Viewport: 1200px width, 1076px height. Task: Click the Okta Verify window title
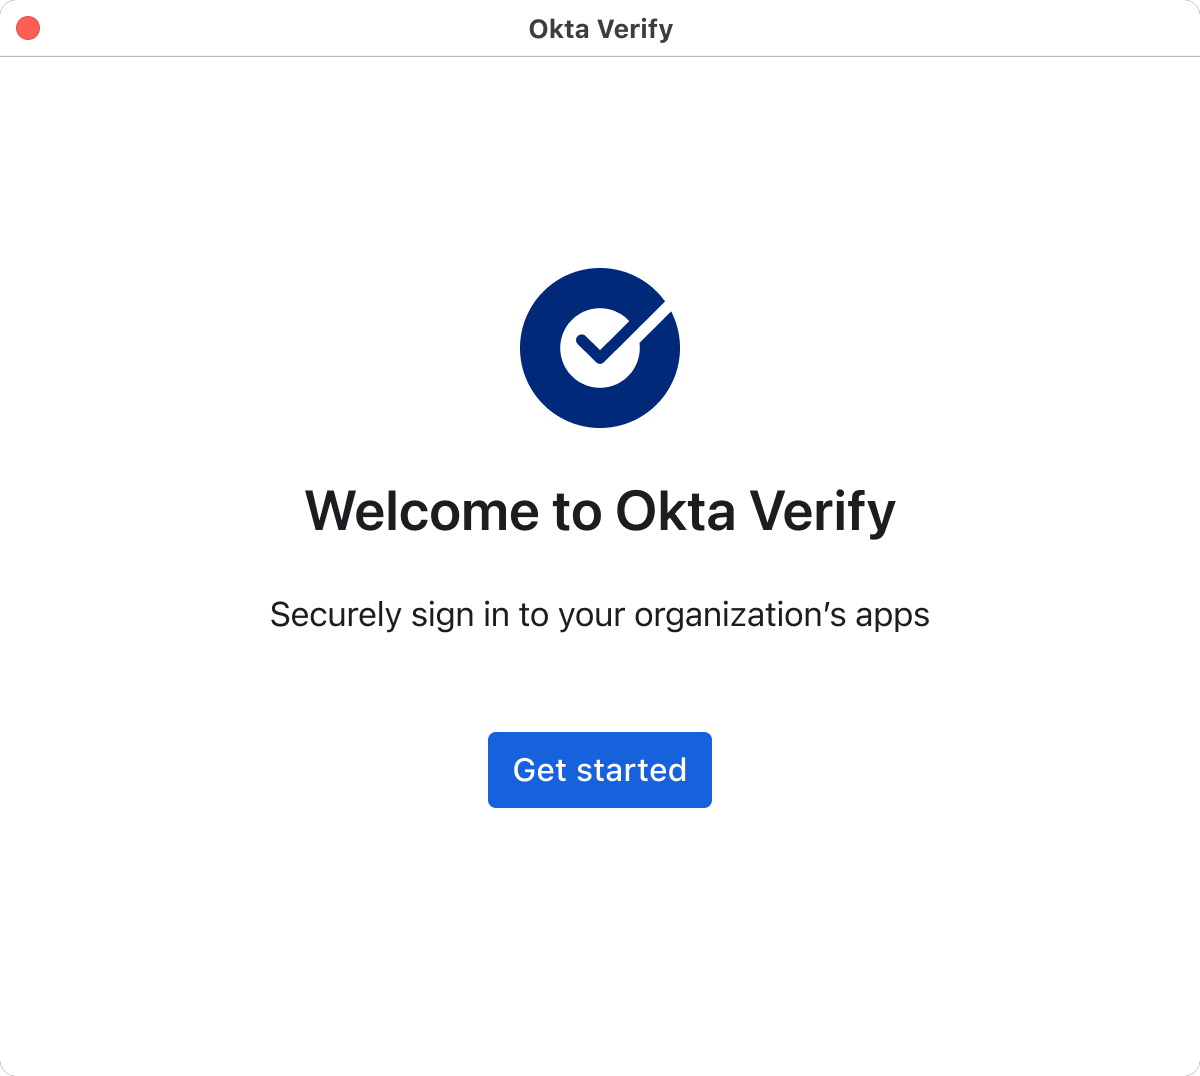pyautogui.click(x=600, y=29)
